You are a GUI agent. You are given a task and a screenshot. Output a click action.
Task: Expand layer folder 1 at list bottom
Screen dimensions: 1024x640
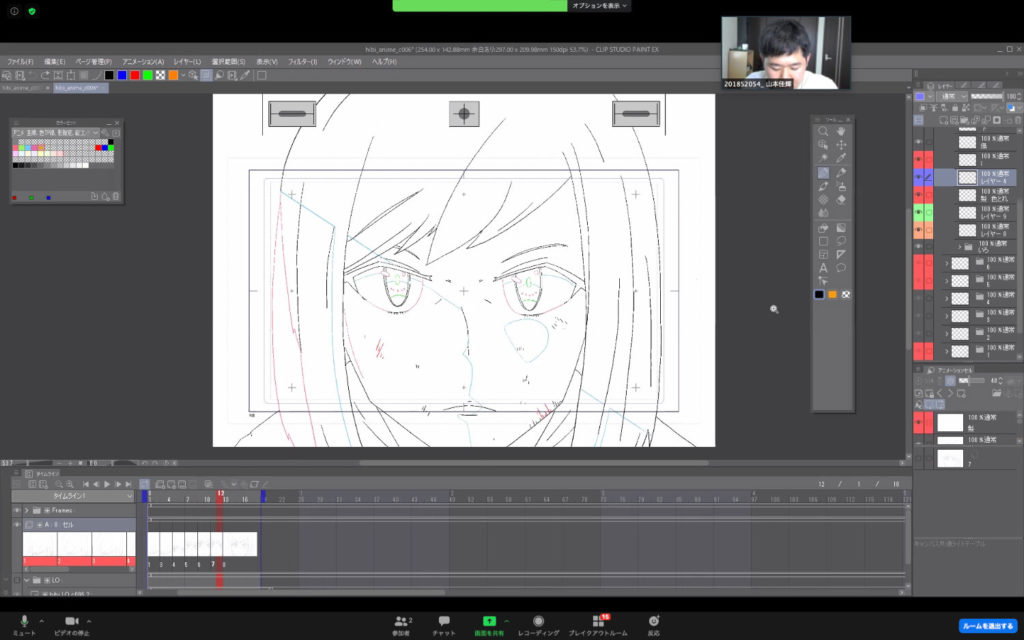[x=946, y=351]
